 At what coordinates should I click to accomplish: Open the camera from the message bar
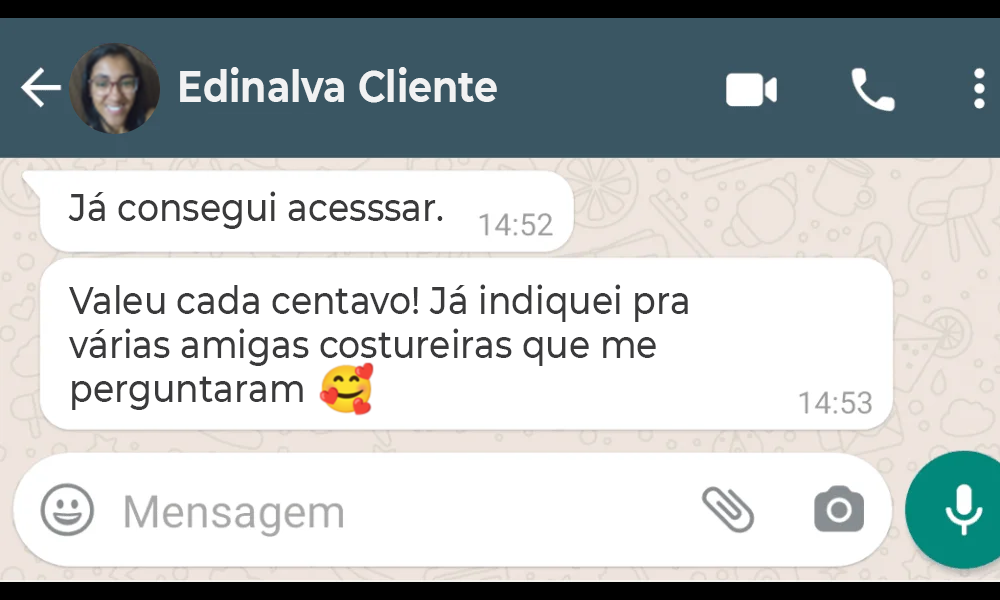click(839, 509)
